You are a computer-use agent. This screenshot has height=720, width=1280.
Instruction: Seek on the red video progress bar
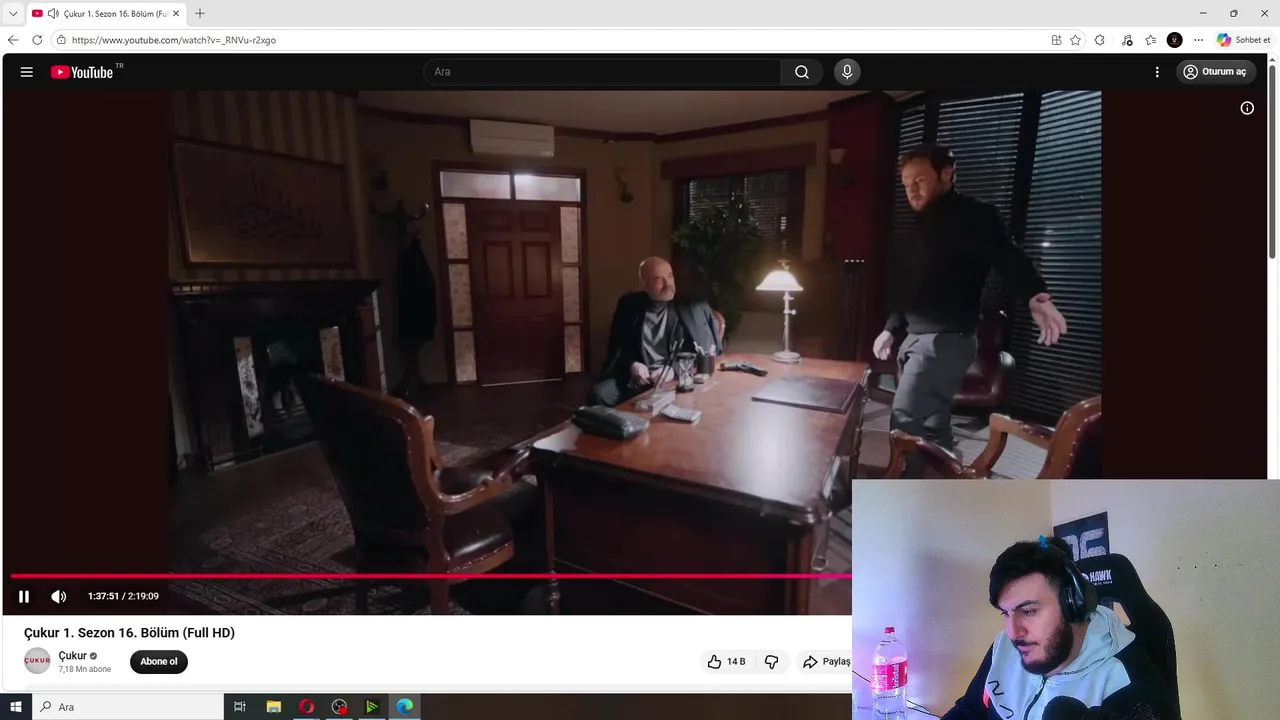pos(431,576)
